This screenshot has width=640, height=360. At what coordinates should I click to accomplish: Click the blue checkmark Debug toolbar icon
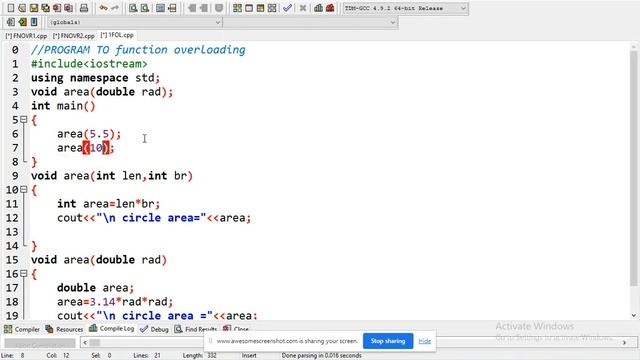click(287, 8)
